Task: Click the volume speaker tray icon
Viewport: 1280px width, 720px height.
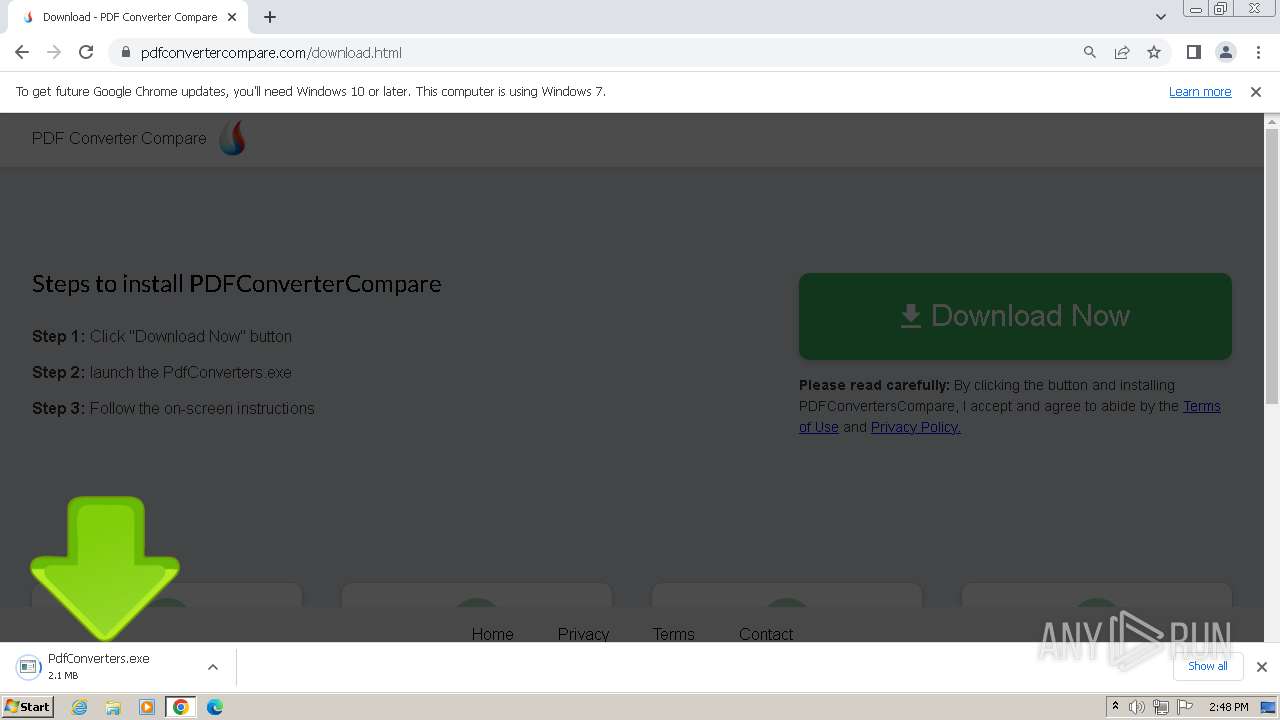Action: 1137,707
